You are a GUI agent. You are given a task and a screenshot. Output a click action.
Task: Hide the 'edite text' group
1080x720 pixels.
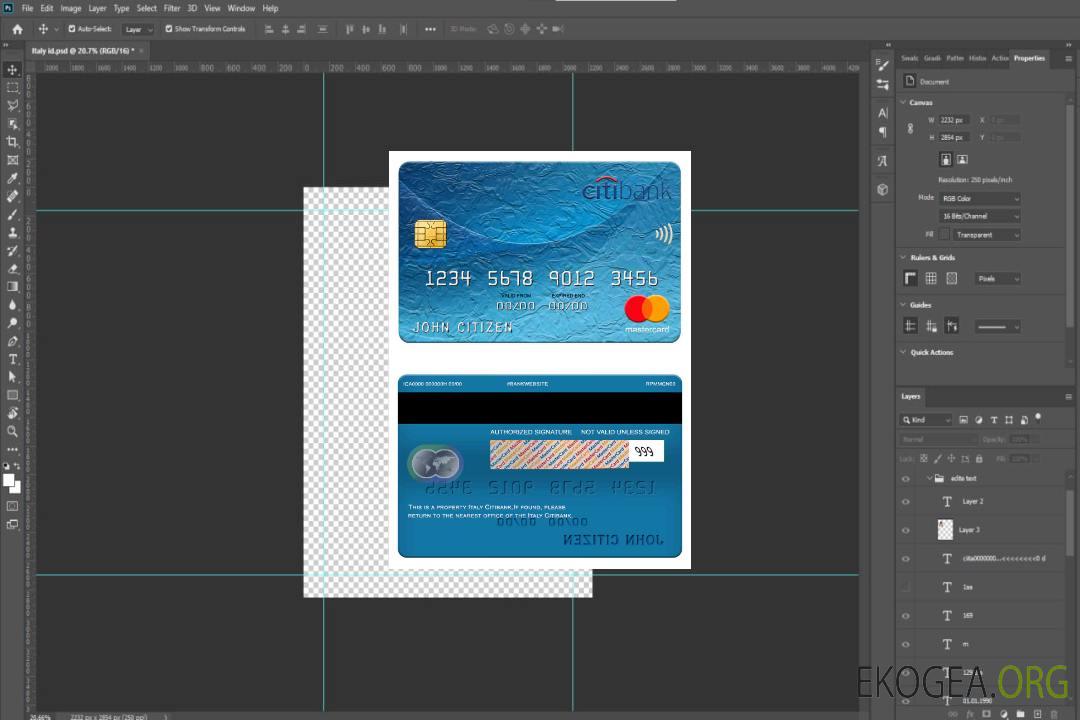(x=906, y=479)
